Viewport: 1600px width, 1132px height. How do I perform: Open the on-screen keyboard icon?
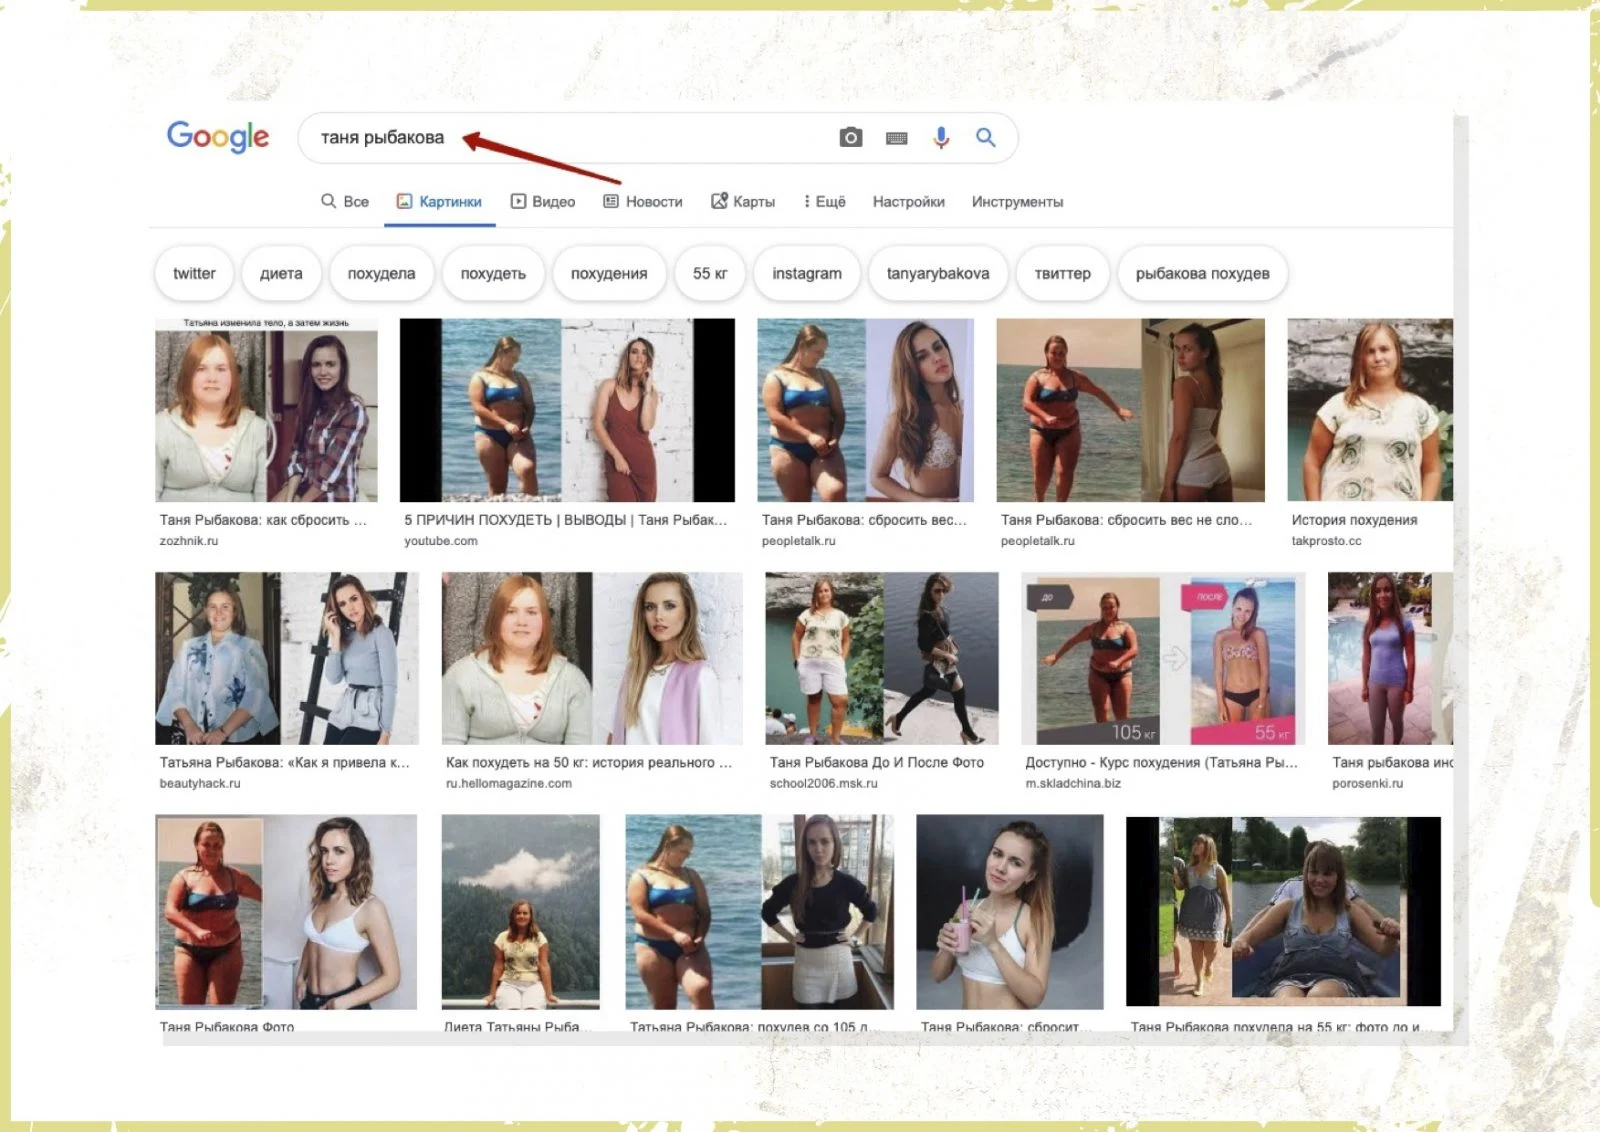click(897, 138)
